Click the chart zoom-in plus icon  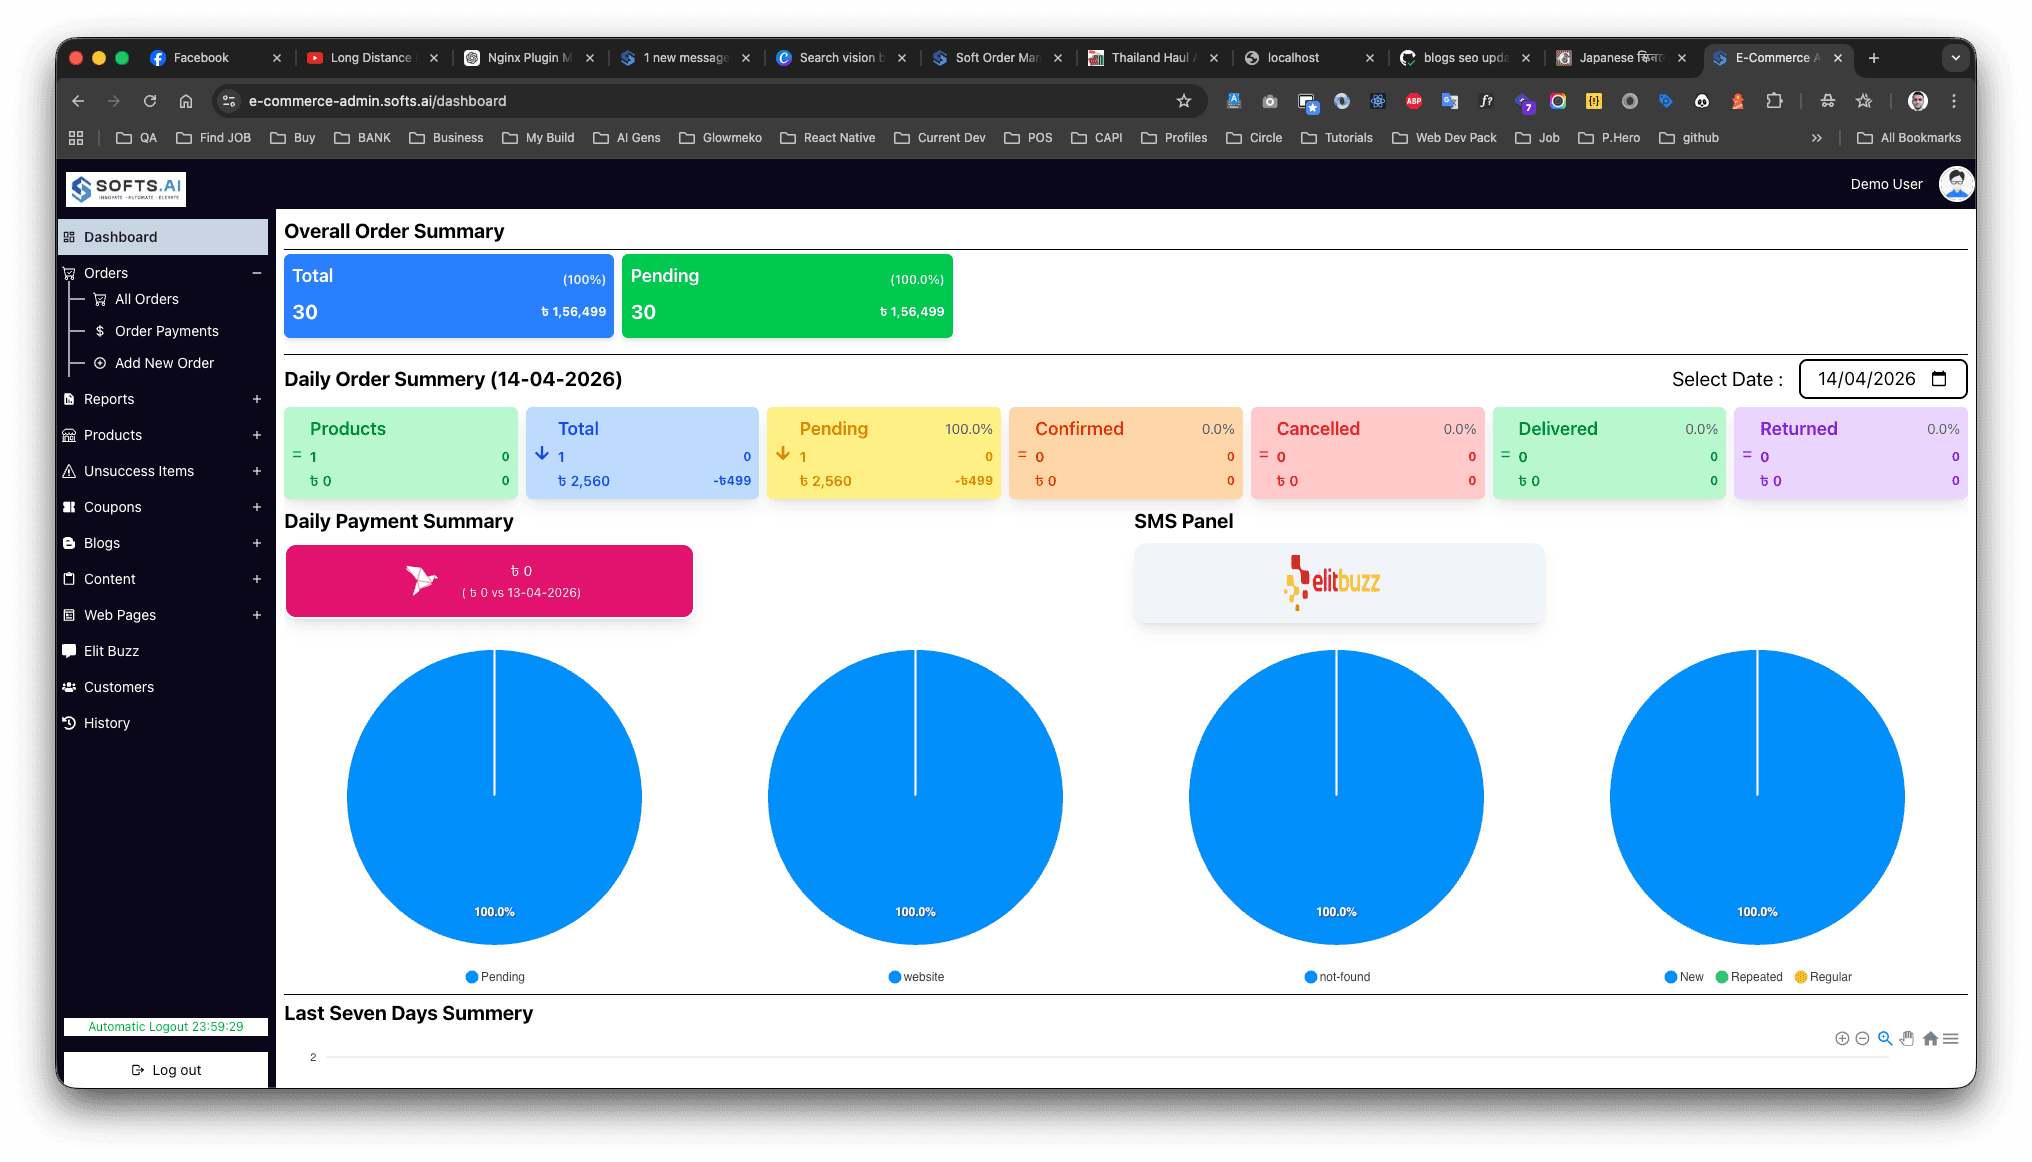point(1842,1039)
